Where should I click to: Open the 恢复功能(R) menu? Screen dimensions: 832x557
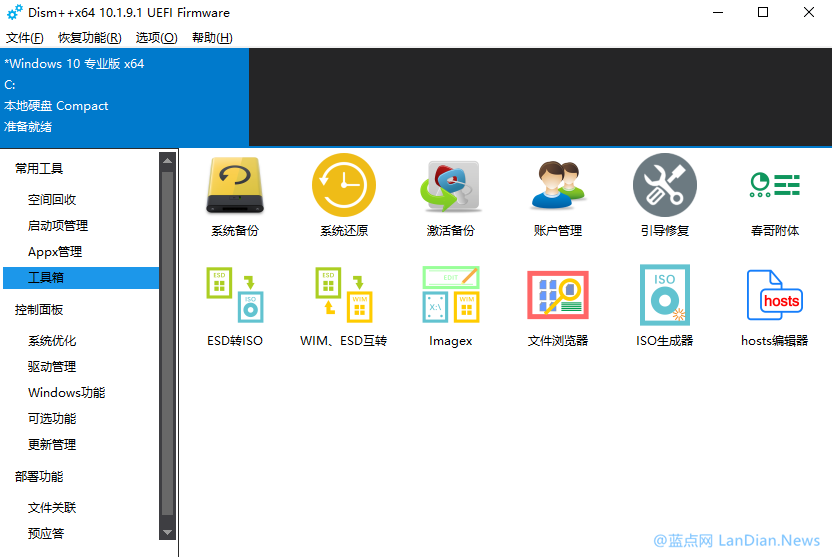[x=90, y=38]
